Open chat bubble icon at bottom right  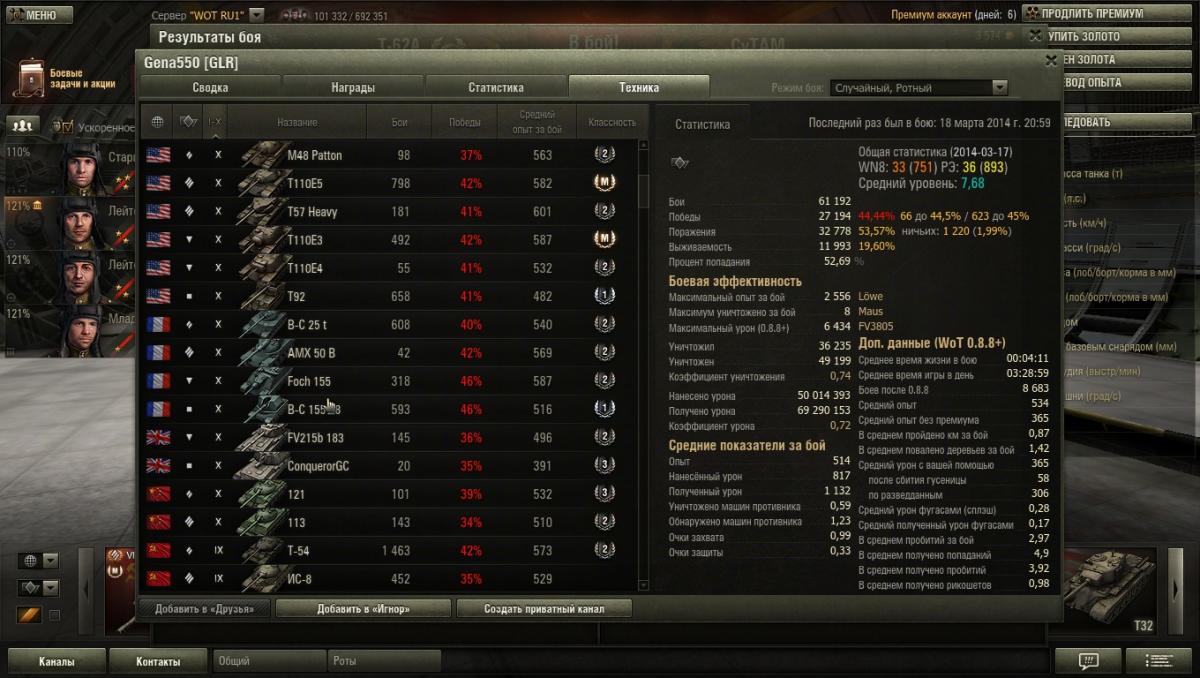[x=1088, y=661]
